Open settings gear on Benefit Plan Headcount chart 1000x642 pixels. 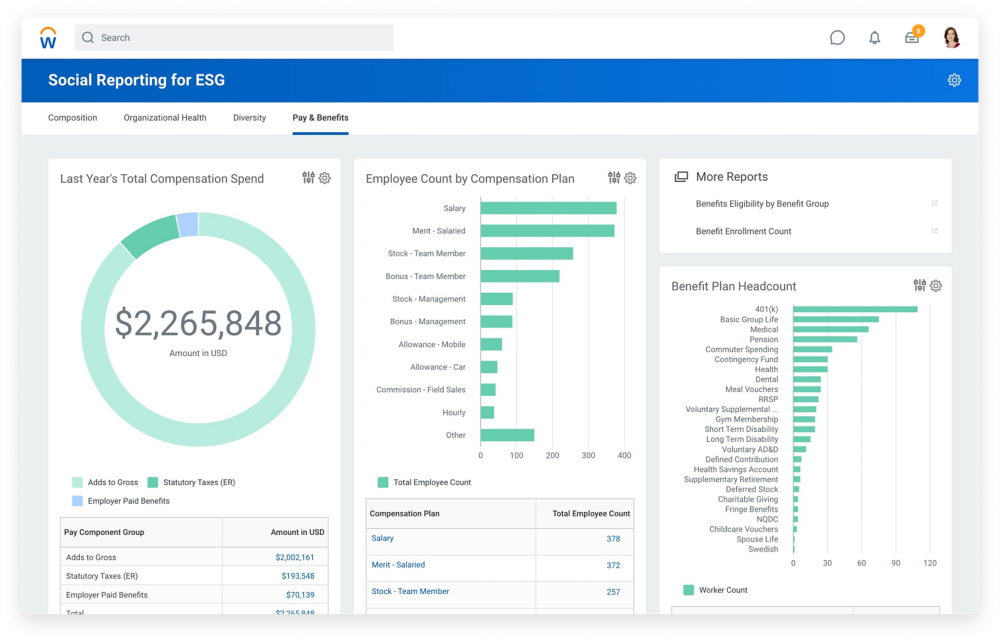[x=935, y=285]
